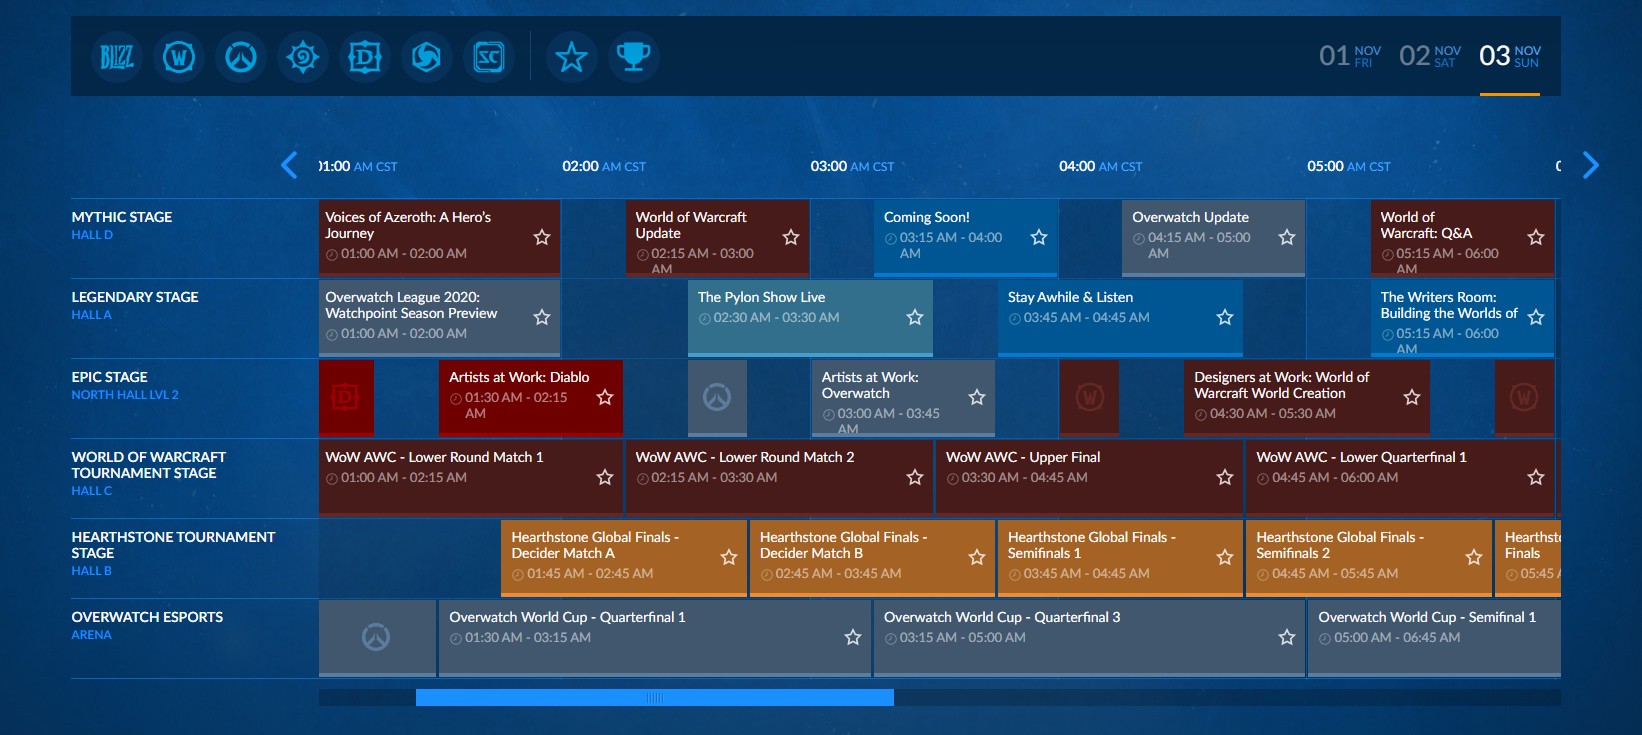Open North Hall Lvl 2 link
The image size is (1642, 735).
point(125,395)
